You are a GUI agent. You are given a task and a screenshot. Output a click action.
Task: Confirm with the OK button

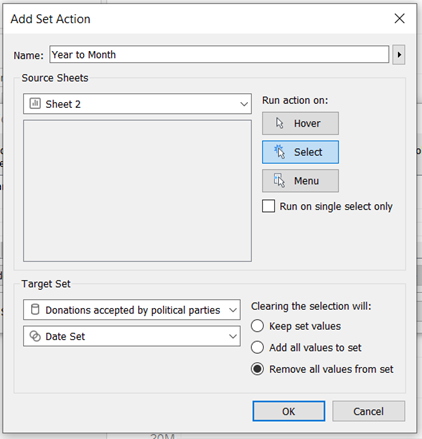[x=289, y=411]
